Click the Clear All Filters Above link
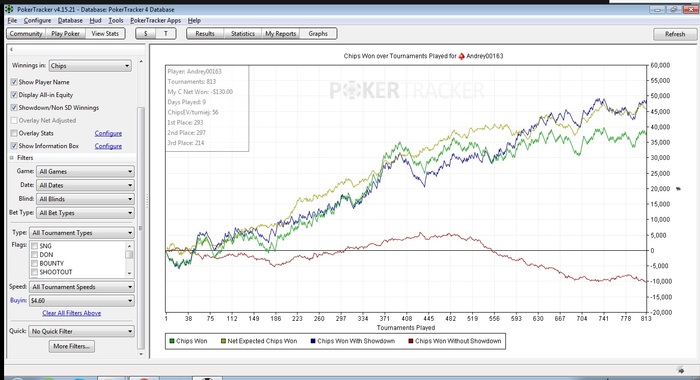 pos(71,313)
